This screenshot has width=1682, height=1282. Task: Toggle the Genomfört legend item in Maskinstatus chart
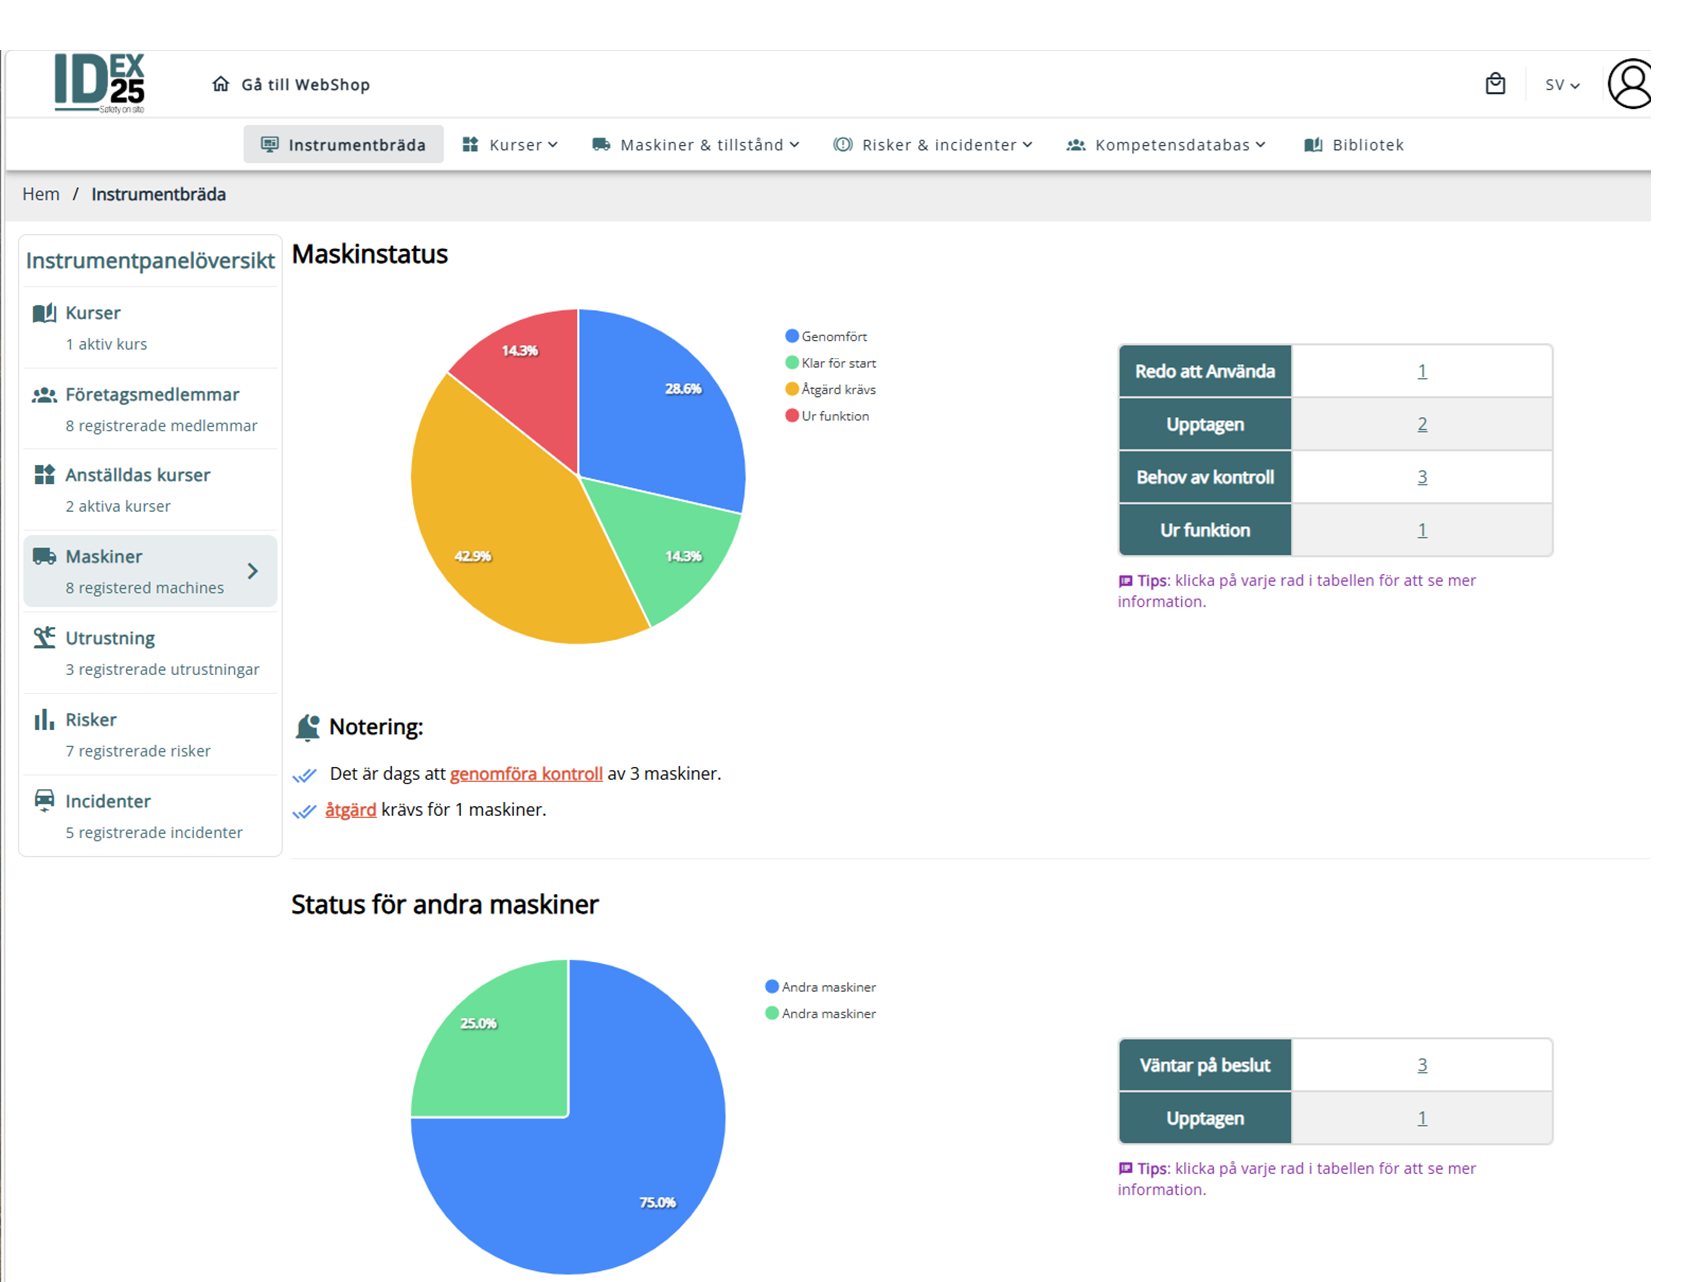826,337
